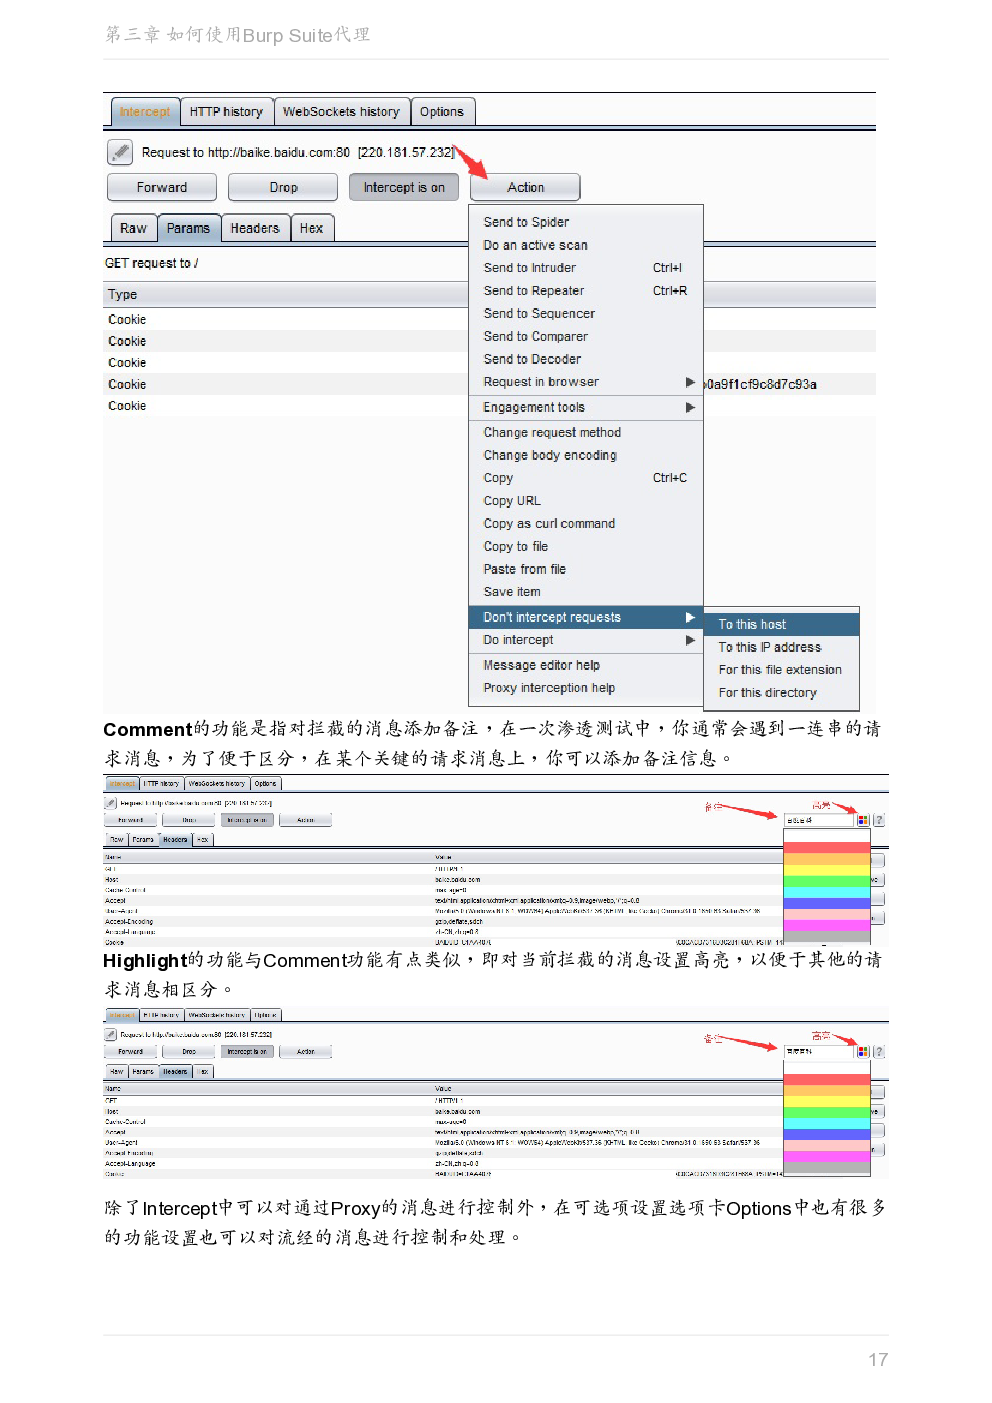Toggle the 'Intercept is on' button in the large screenshot
This screenshot has height=1403, width=992.
coord(404,187)
